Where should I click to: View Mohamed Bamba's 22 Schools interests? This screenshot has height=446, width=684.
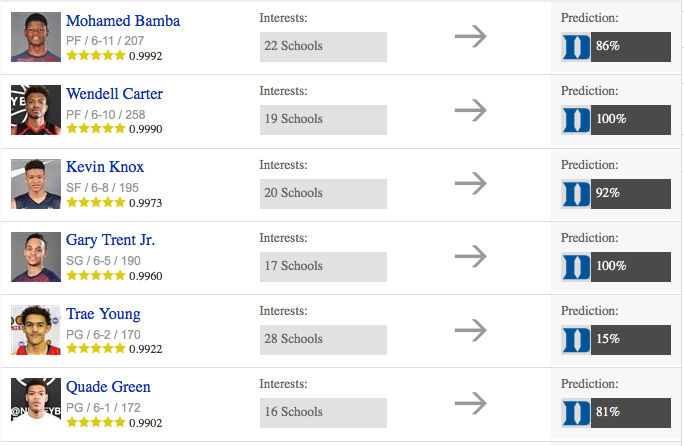(x=323, y=46)
